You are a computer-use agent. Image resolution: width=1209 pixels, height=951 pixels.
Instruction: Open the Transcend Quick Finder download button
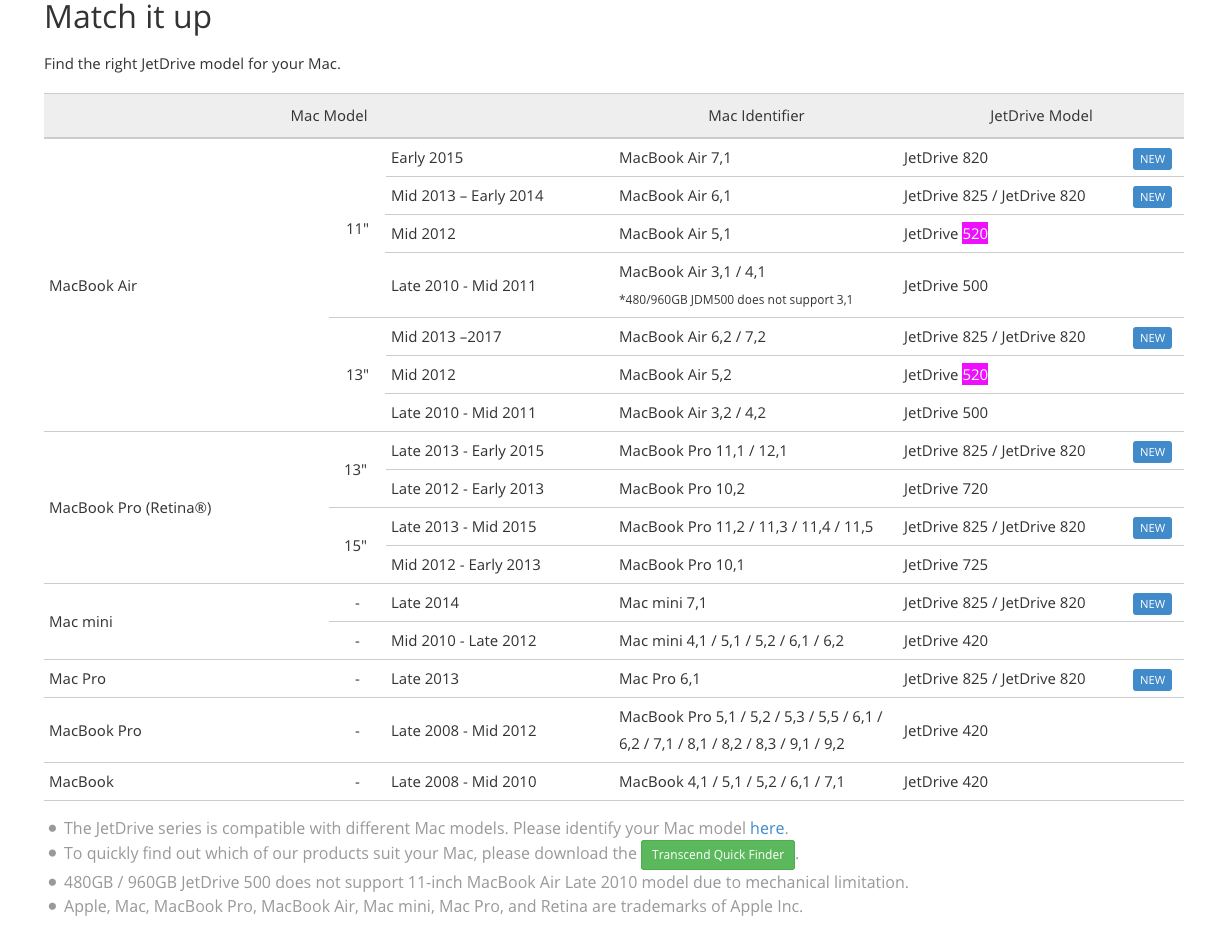pos(718,855)
